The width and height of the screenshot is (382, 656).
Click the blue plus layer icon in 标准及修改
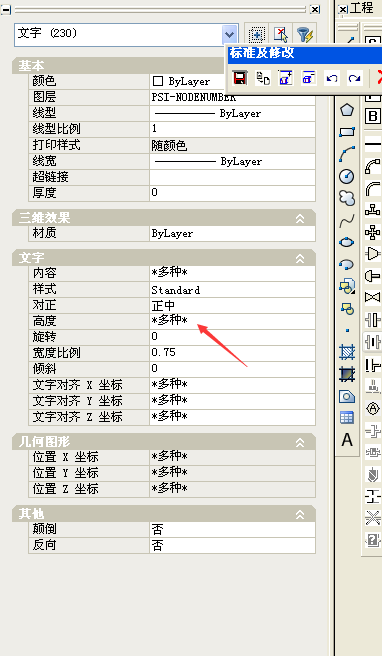tap(286, 78)
